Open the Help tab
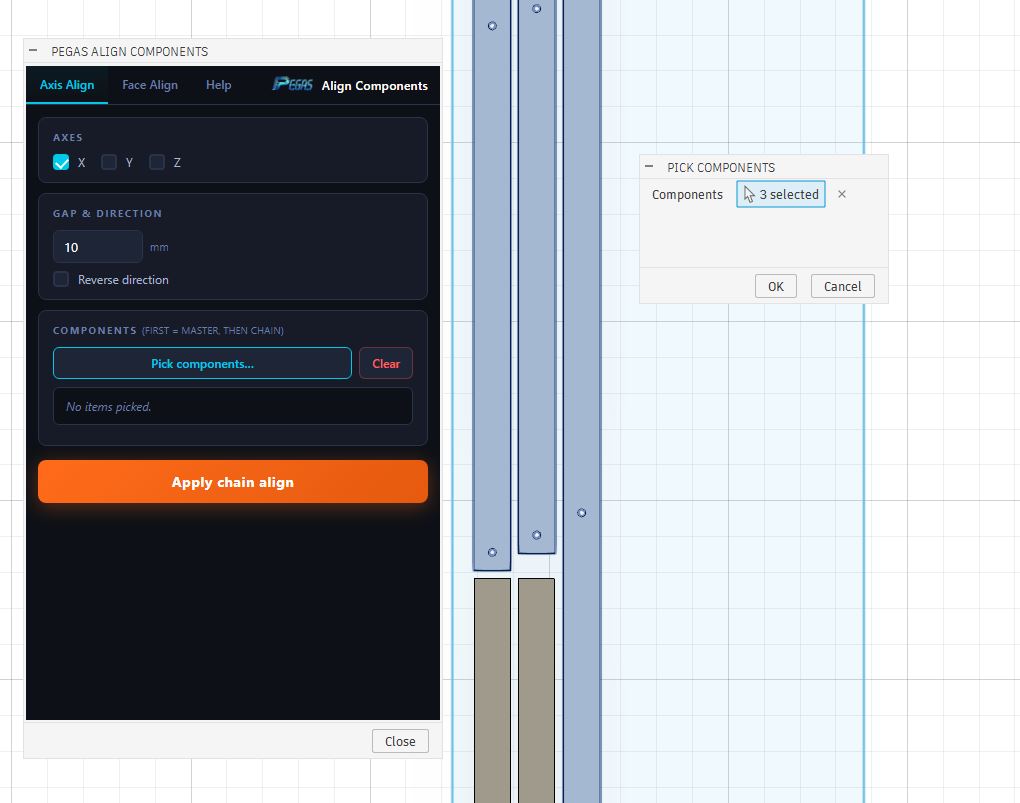Screen dimensions: 1020x803 click(219, 85)
